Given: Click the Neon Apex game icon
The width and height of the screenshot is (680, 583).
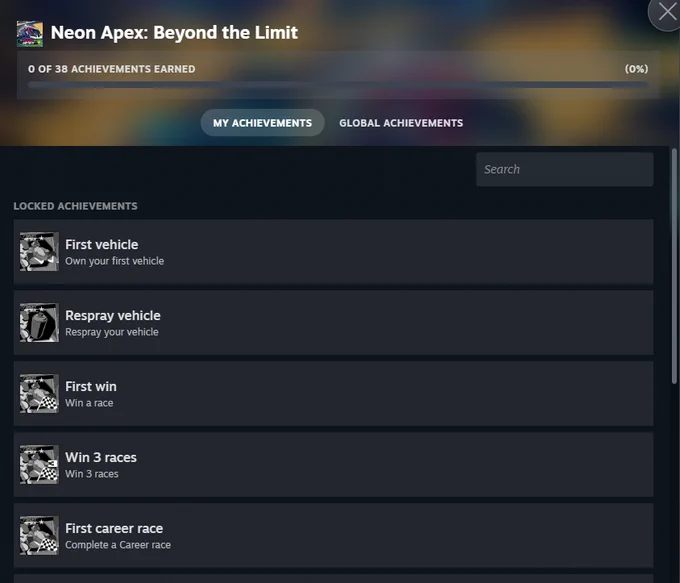Looking at the screenshot, I should 29,34.
